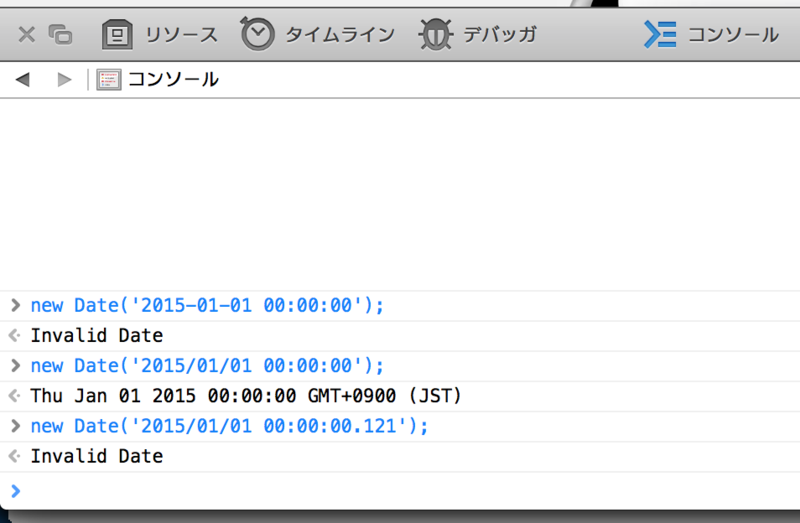Click the Timeline clock icon
Image resolution: width=800 pixels, height=523 pixels.
click(257, 34)
